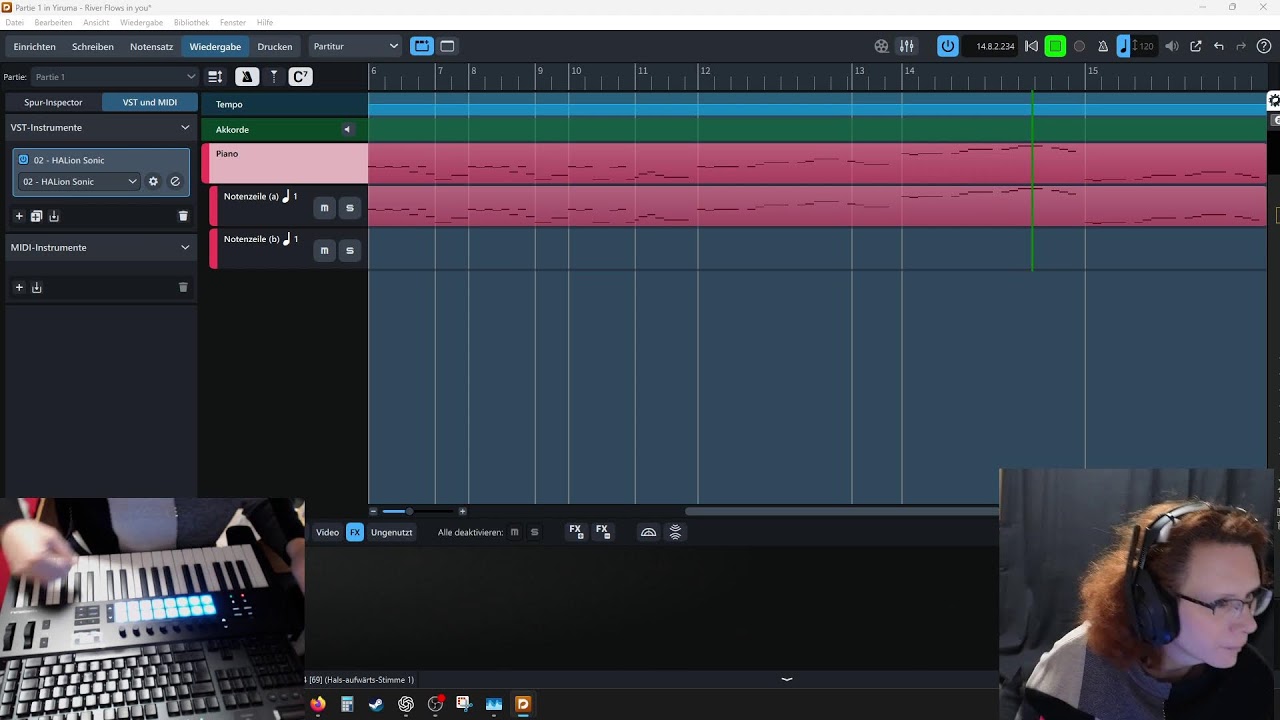Open the Datei menu
The width and height of the screenshot is (1280, 720).
(x=14, y=22)
